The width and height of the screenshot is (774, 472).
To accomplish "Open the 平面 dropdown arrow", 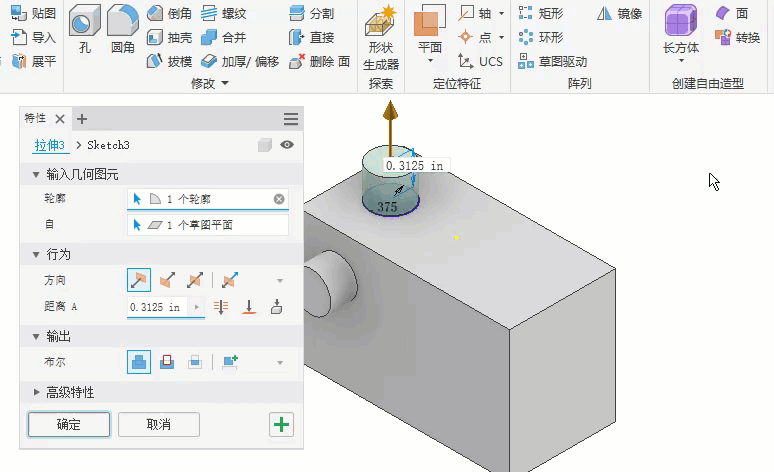I will [430, 61].
